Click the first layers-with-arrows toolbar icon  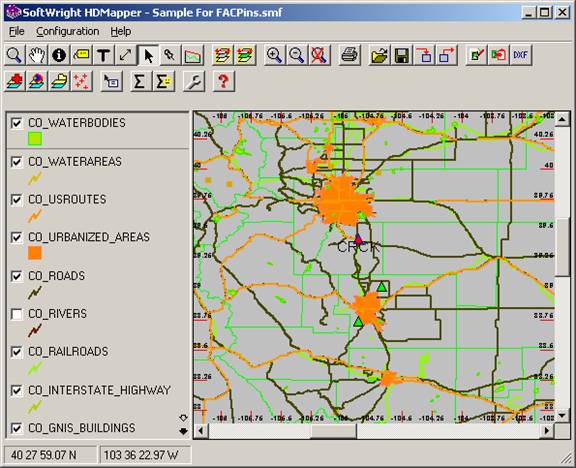pyautogui.click(x=222, y=55)
